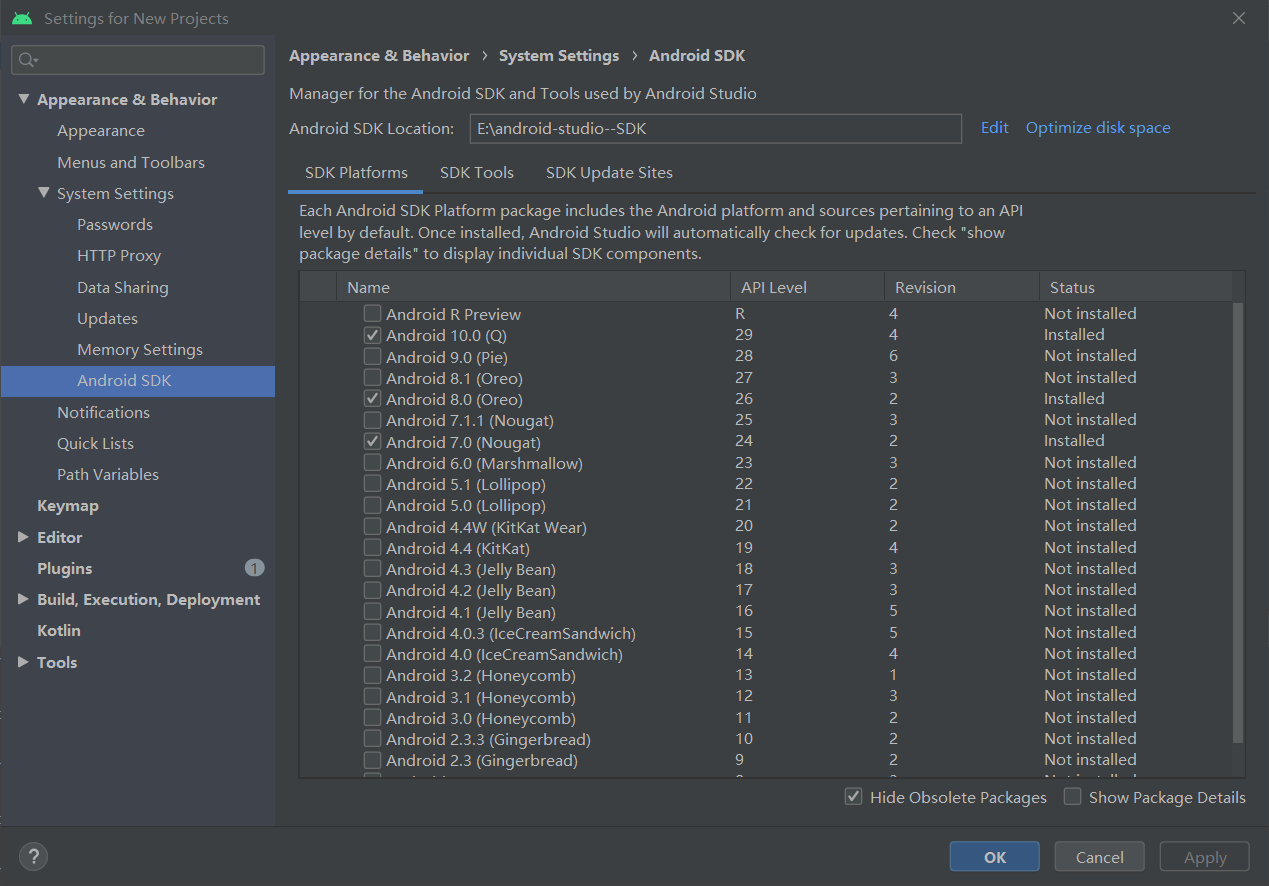Check the Android 4.3 (Jelly Bean) checkbox

click(372, 569)
